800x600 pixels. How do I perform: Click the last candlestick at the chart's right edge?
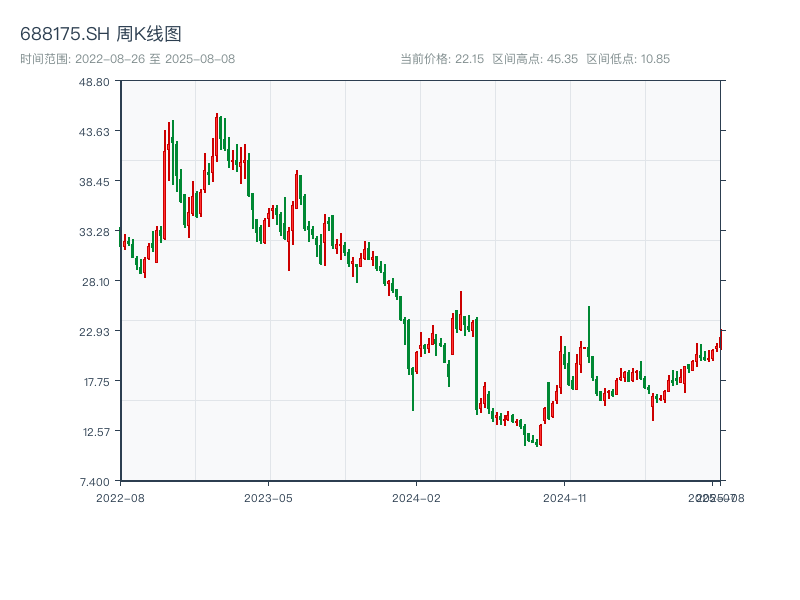pyautogui.click(x=720, y=340)
